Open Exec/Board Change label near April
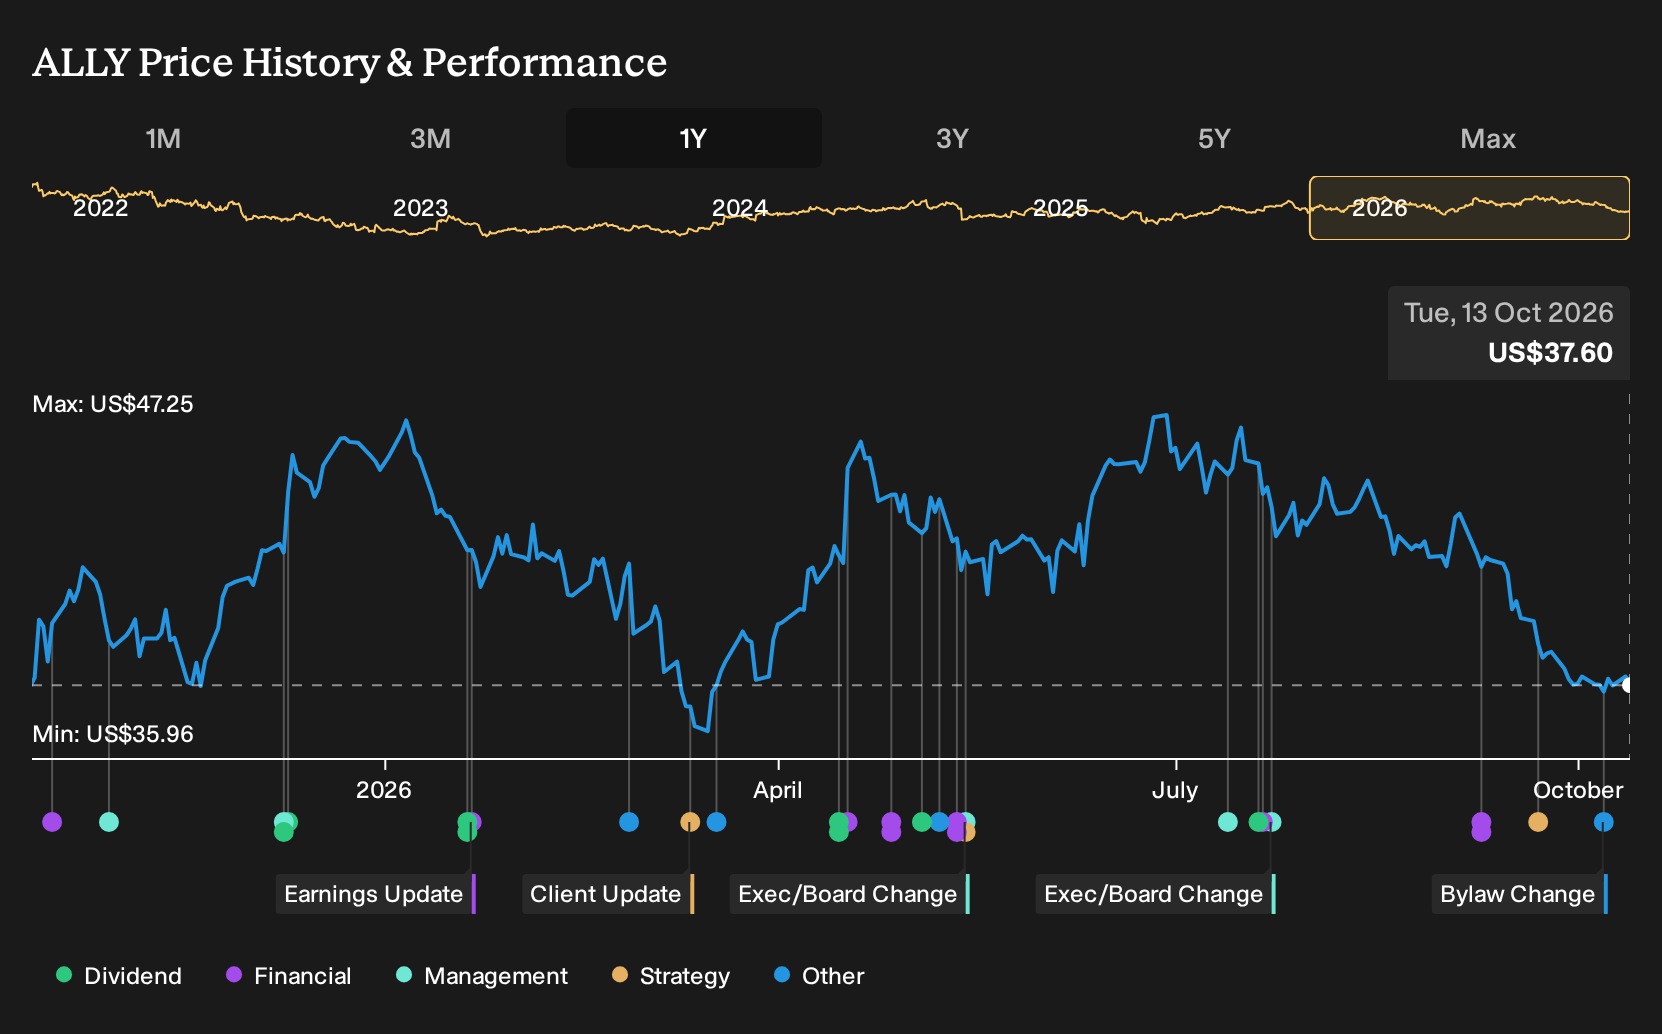 (850, 894)
